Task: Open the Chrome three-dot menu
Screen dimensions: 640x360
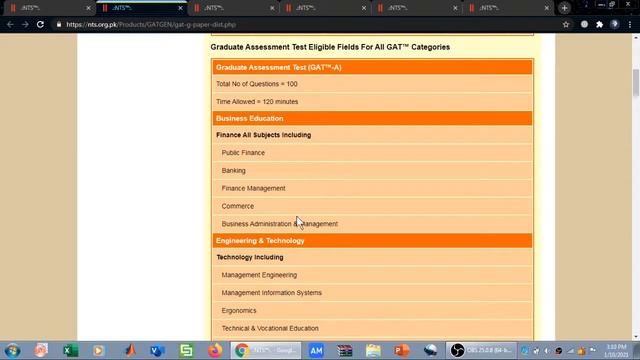Action: tap(630, 24)
